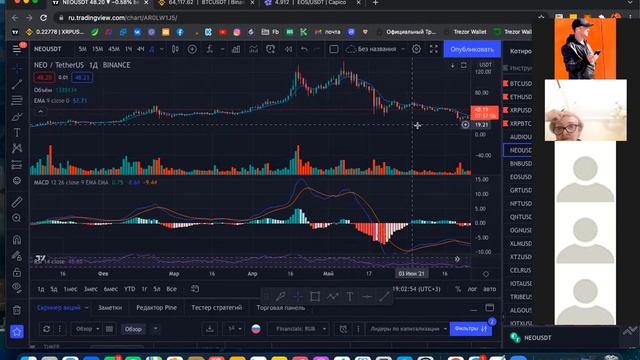Export screener data with download icon
640x360 pixels.
point(210,329)
